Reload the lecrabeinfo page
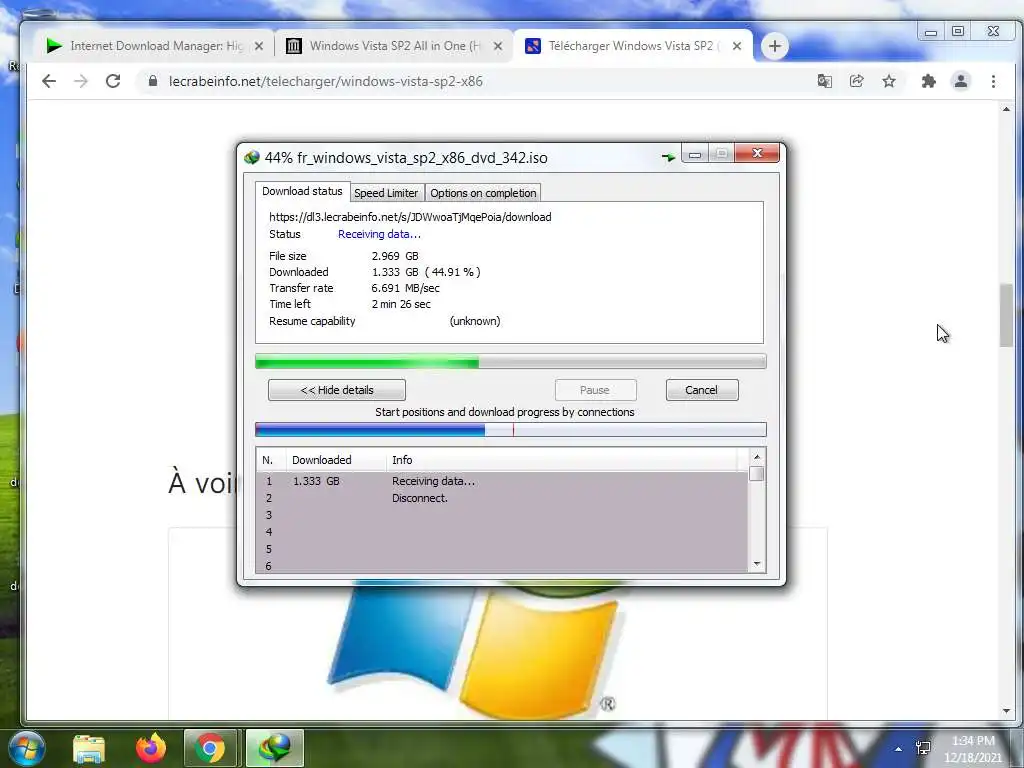 click(x=113, y=82)
